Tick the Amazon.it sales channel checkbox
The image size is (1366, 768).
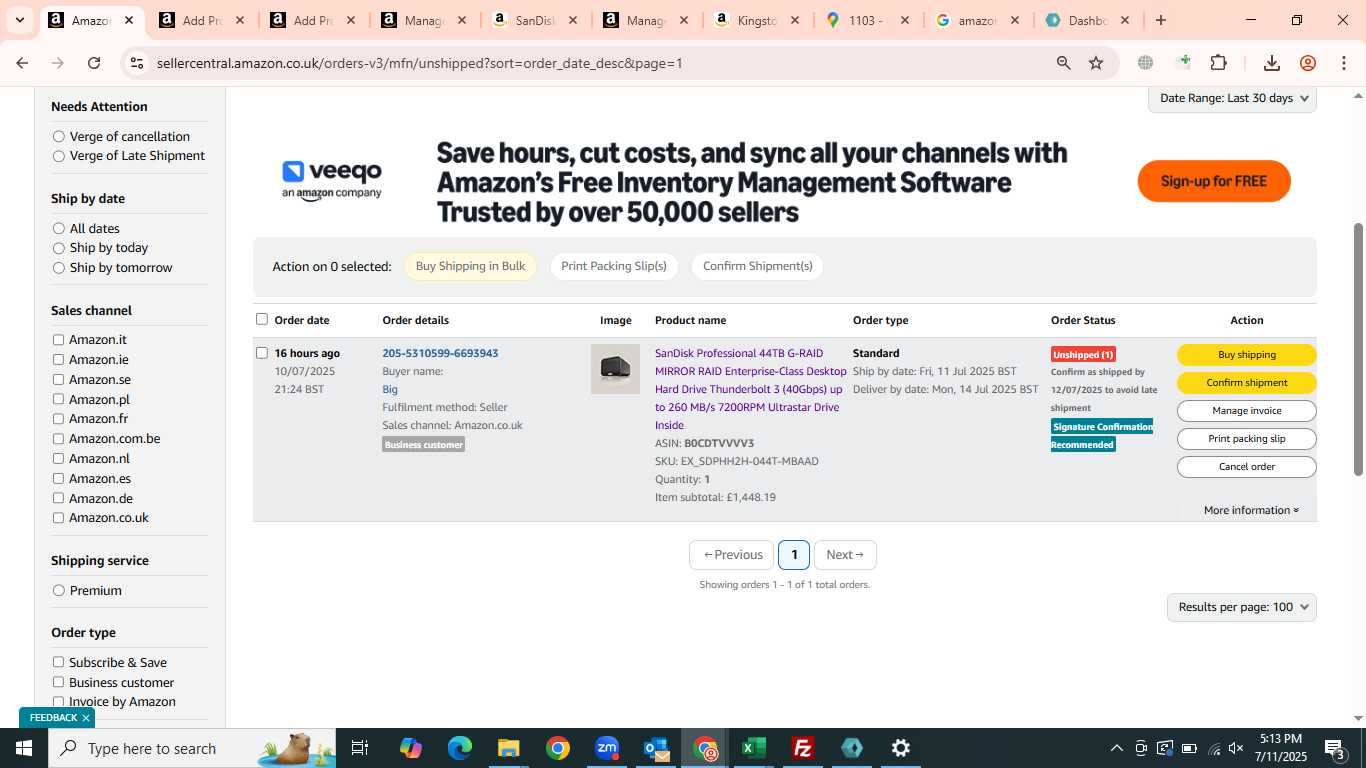[58, 340]
